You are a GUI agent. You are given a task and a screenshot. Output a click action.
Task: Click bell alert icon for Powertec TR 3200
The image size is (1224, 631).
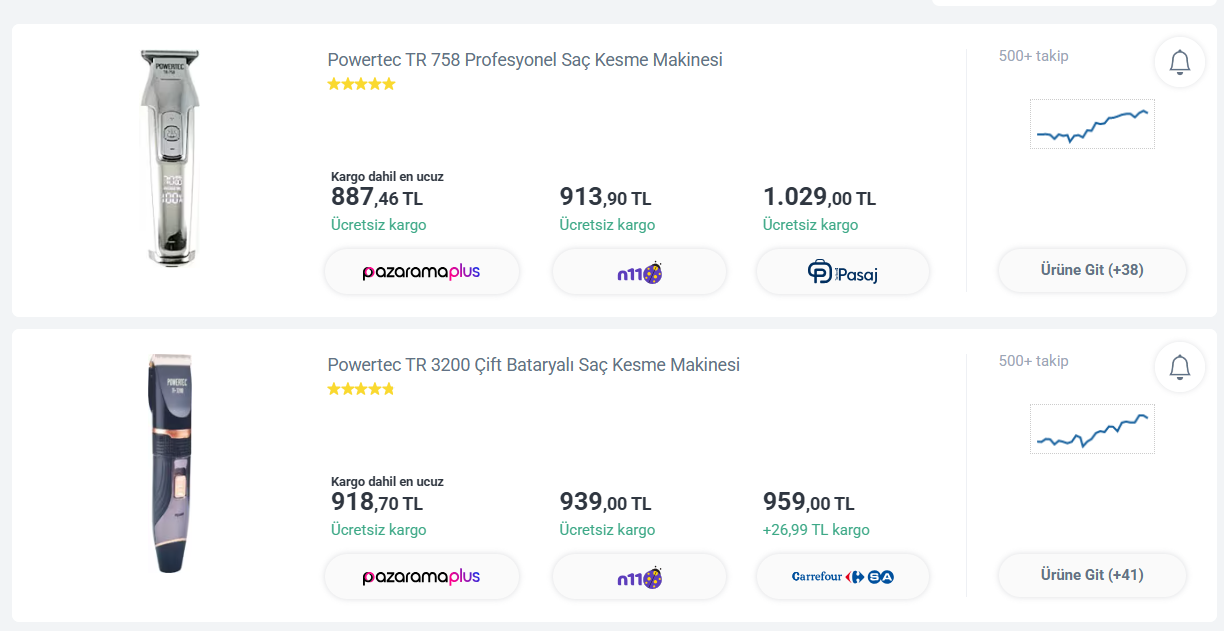(1179, 367)
